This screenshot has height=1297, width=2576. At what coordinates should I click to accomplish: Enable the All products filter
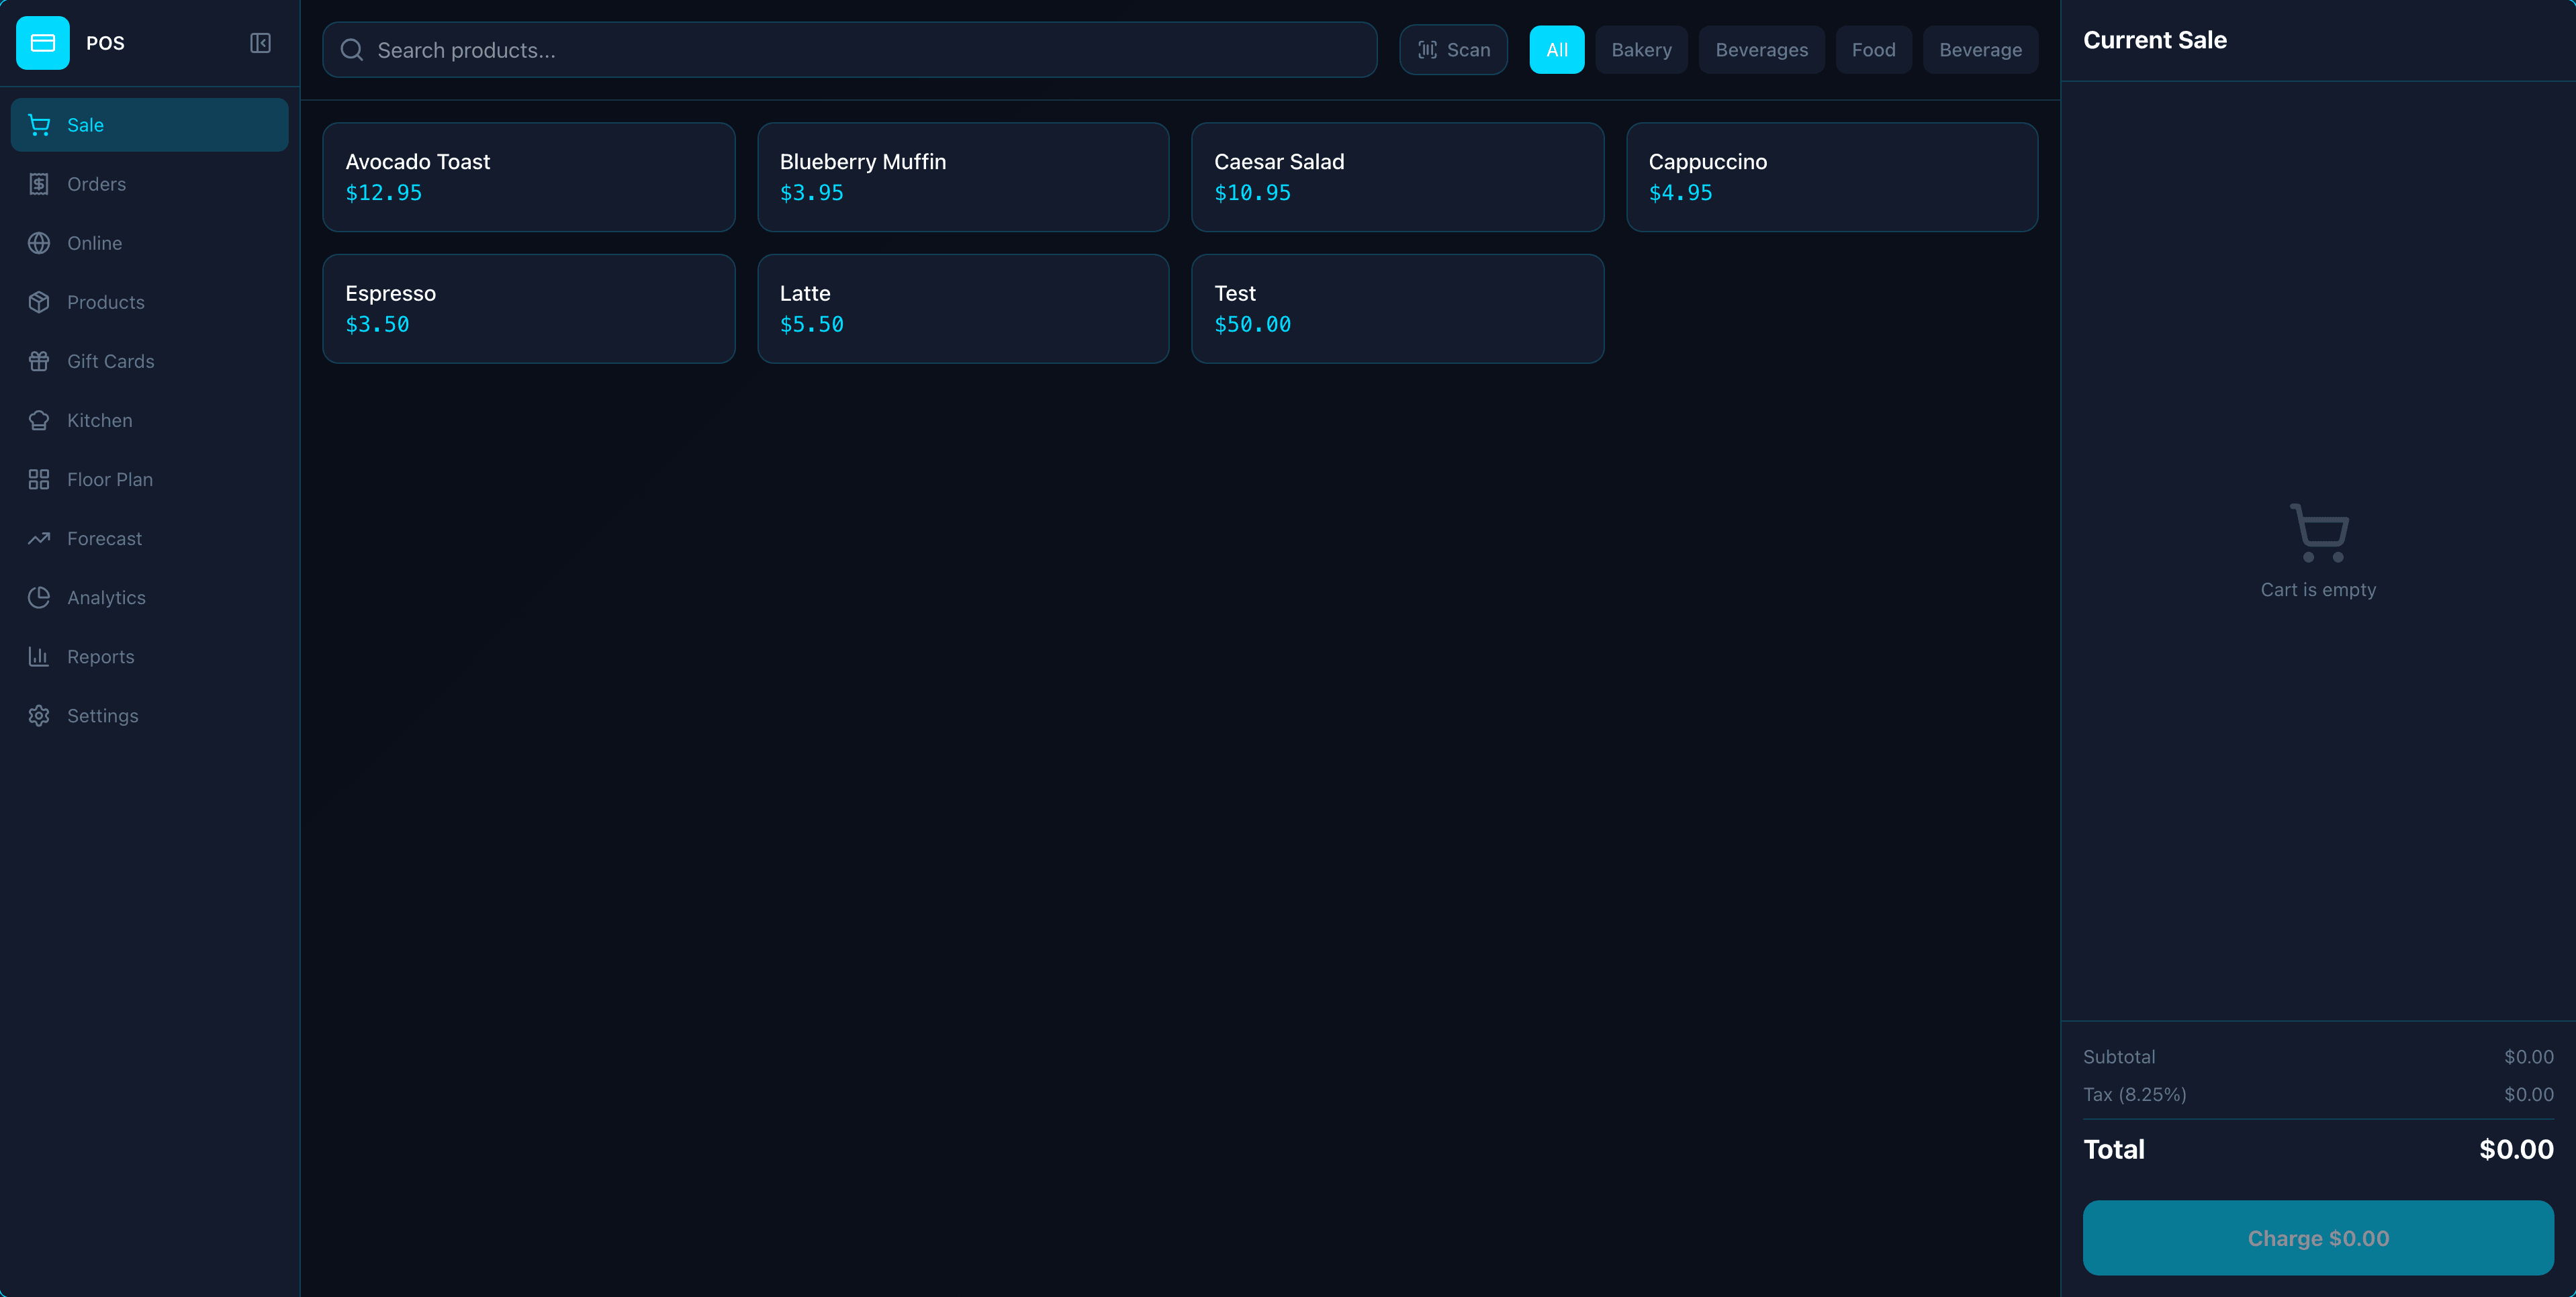[1556, 49]
